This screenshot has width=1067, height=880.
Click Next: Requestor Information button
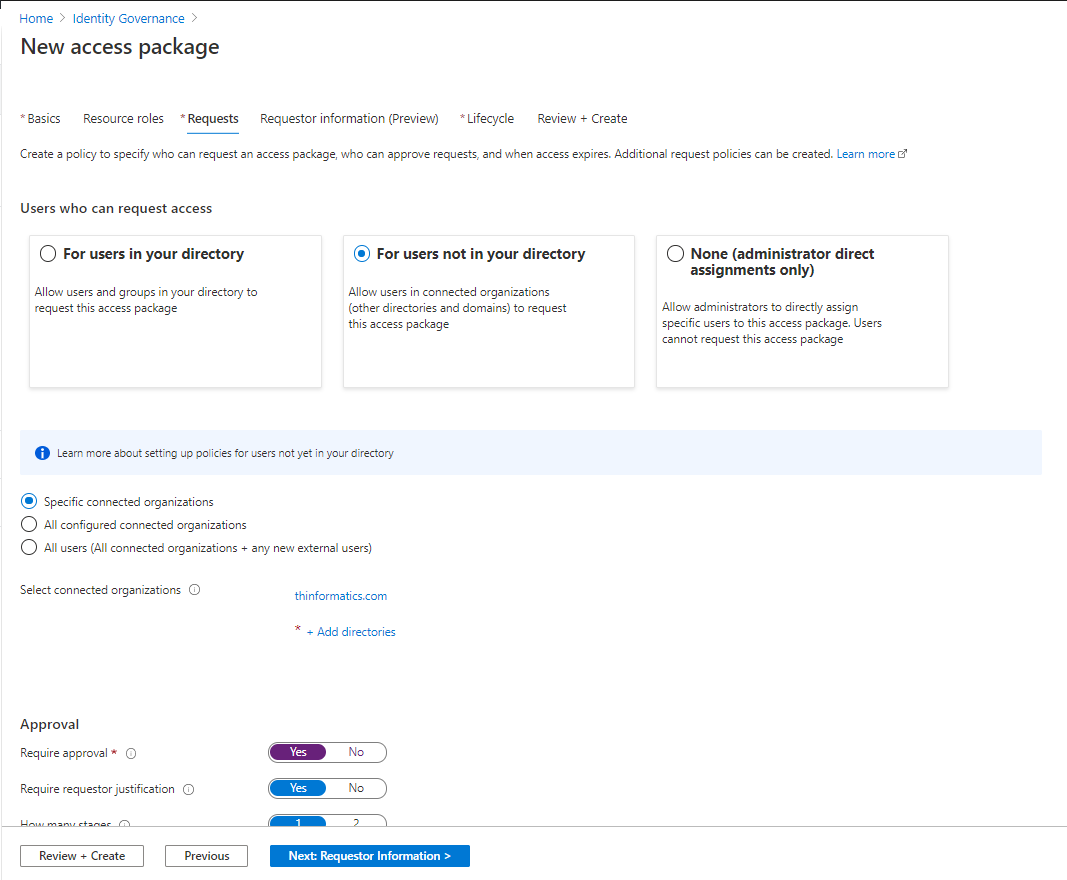point(370,856)
